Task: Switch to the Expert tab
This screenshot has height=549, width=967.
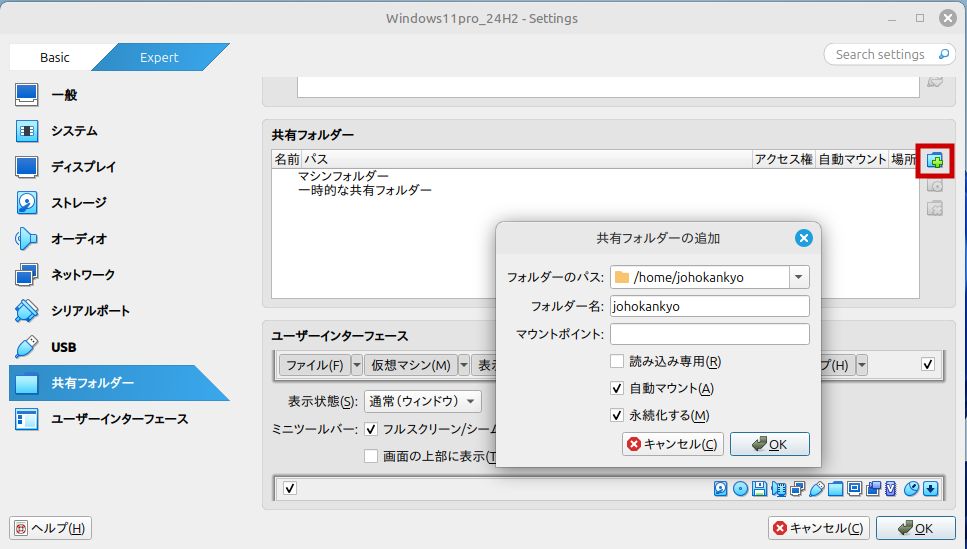Action: point(159,57)
